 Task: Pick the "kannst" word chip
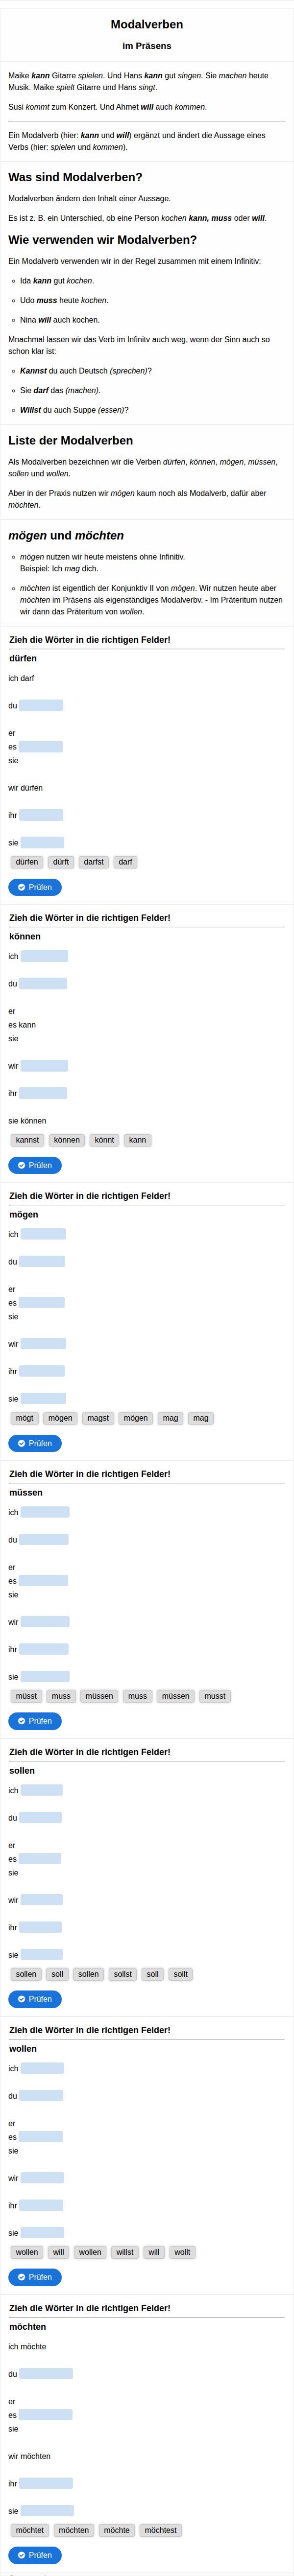pyautogui.click(x=27, y=1140)
